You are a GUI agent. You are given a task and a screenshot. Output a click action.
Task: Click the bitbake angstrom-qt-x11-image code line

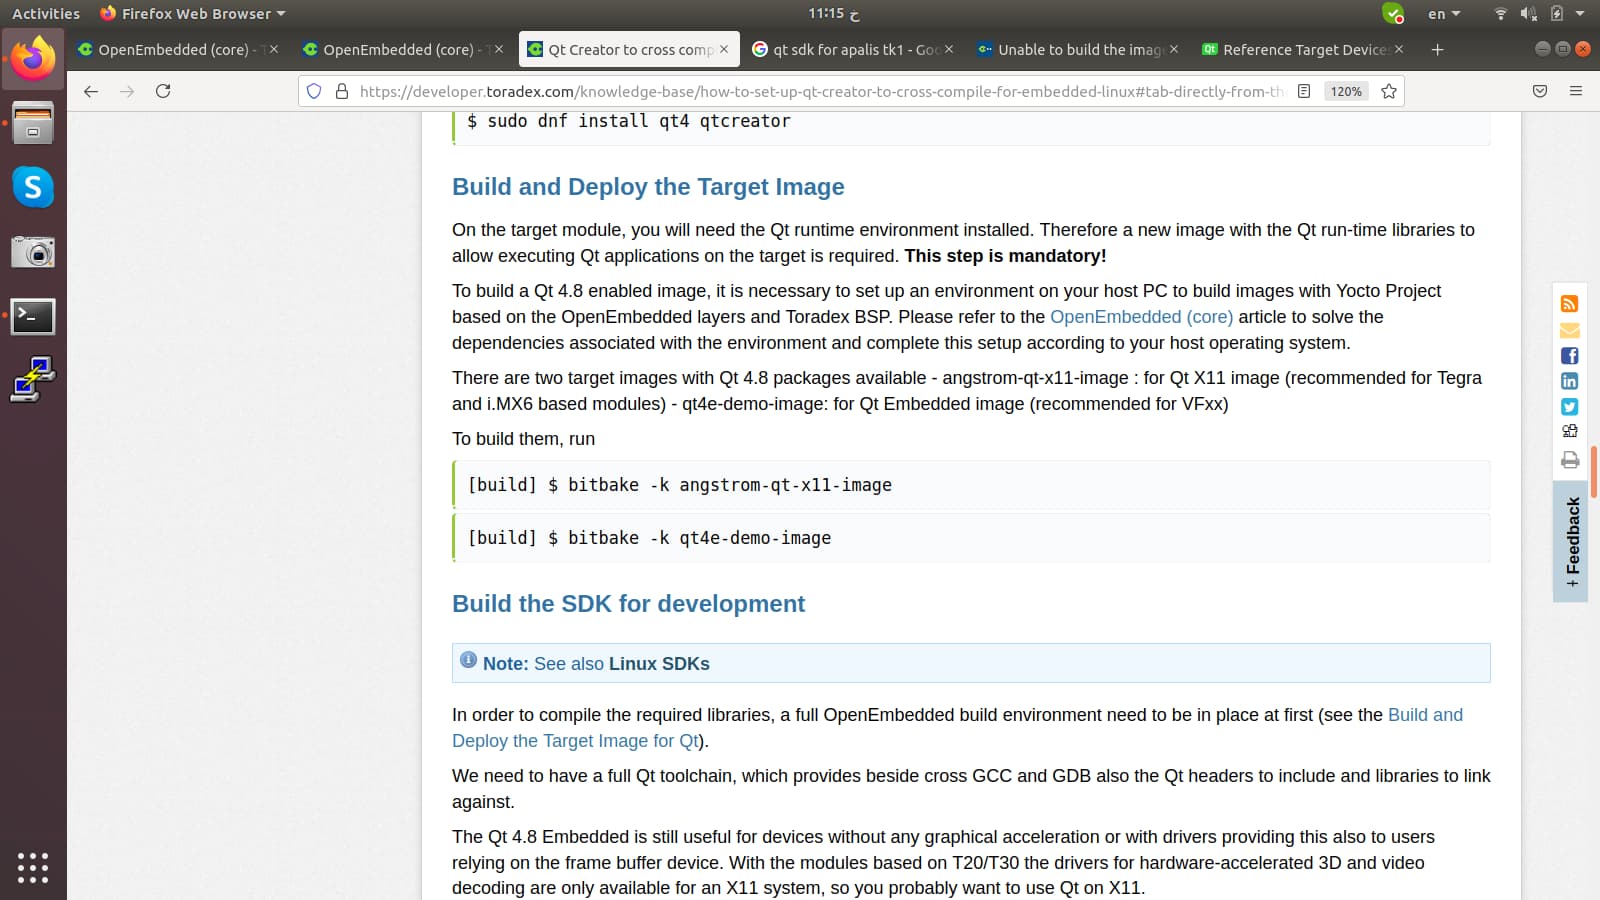(x=972, y=485)
